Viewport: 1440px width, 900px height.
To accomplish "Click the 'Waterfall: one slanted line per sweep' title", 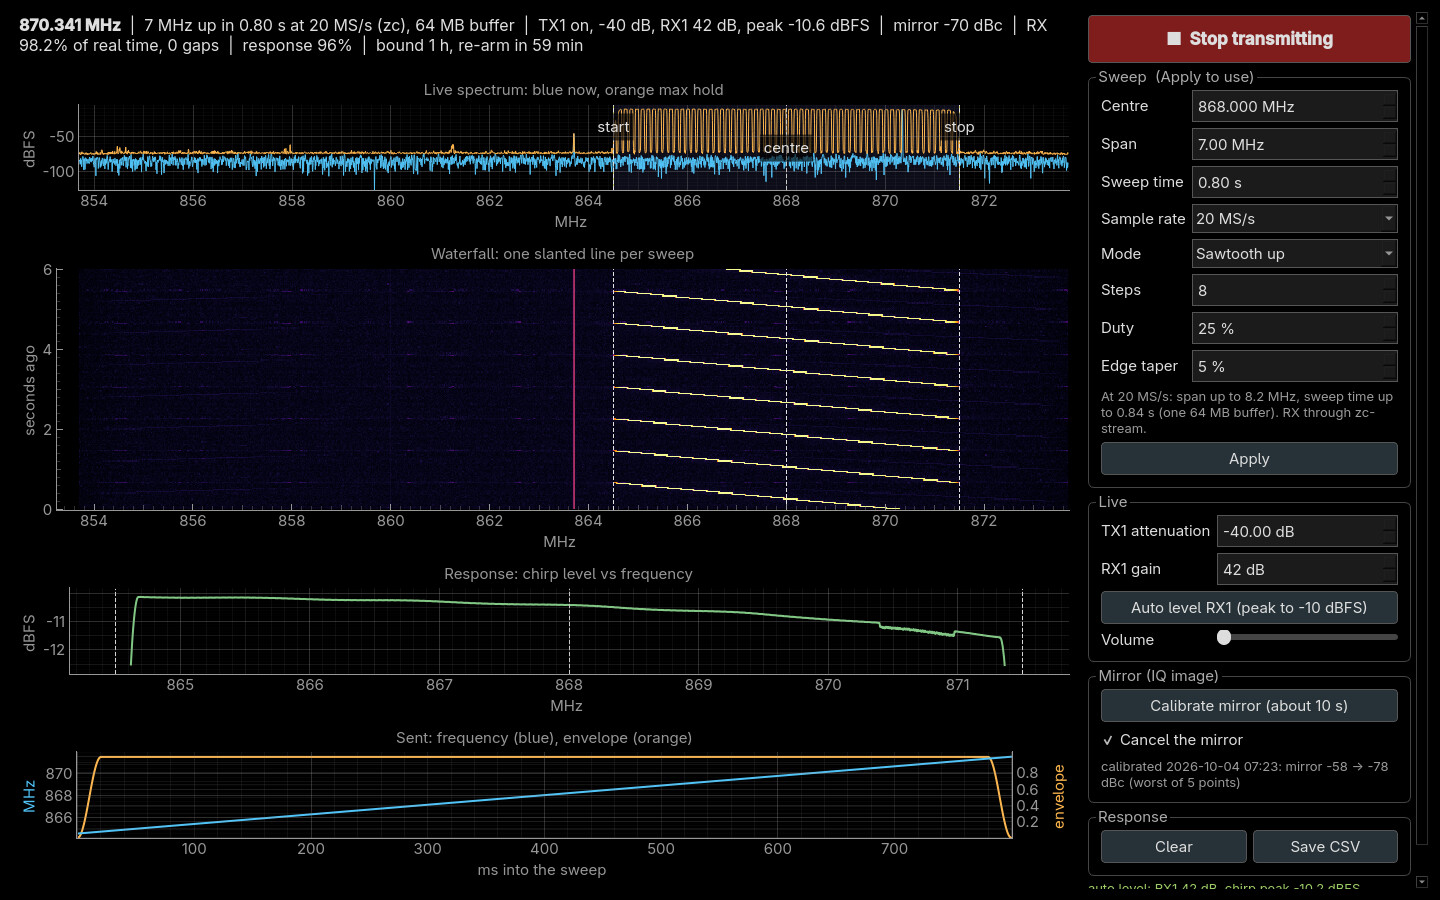I will 562,254.
